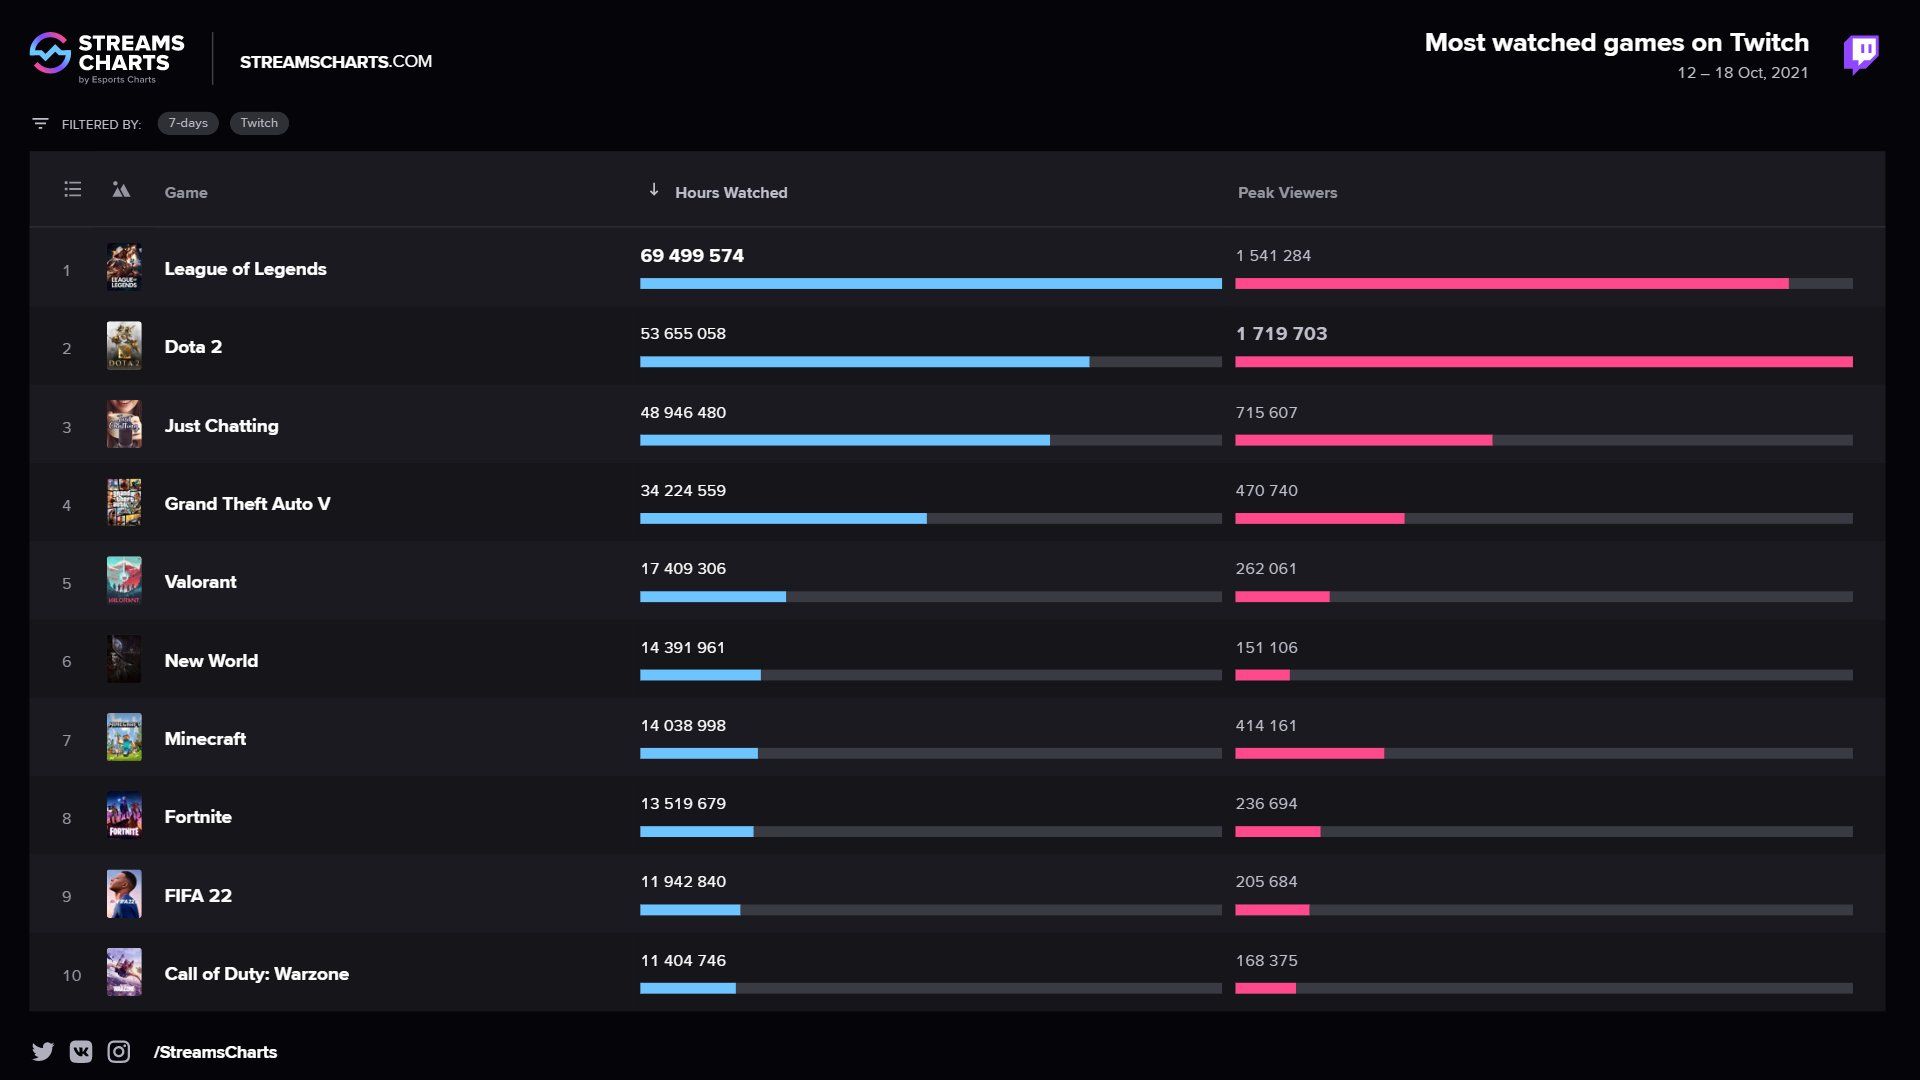Screen dimensions: 1920x1080
Task: Toggle the Twitch platform filter chip
Action: point(259,123)
